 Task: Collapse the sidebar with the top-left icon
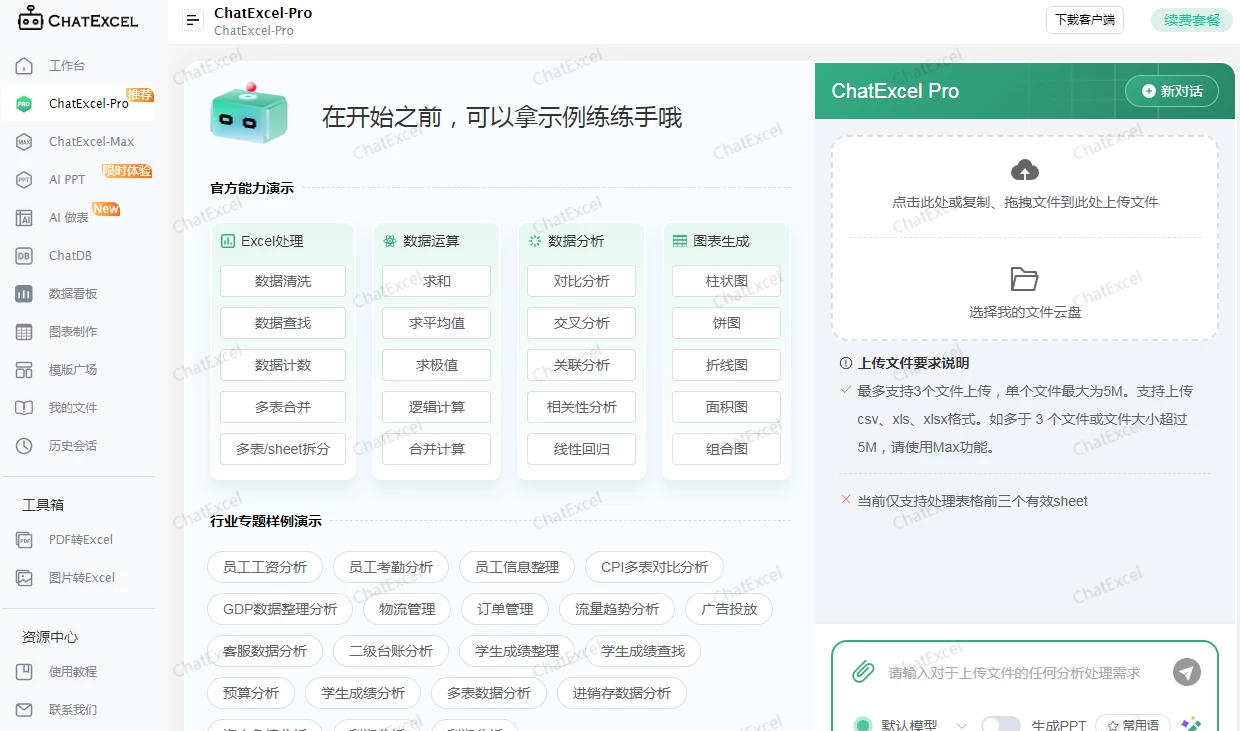click(x=192, y=19)
